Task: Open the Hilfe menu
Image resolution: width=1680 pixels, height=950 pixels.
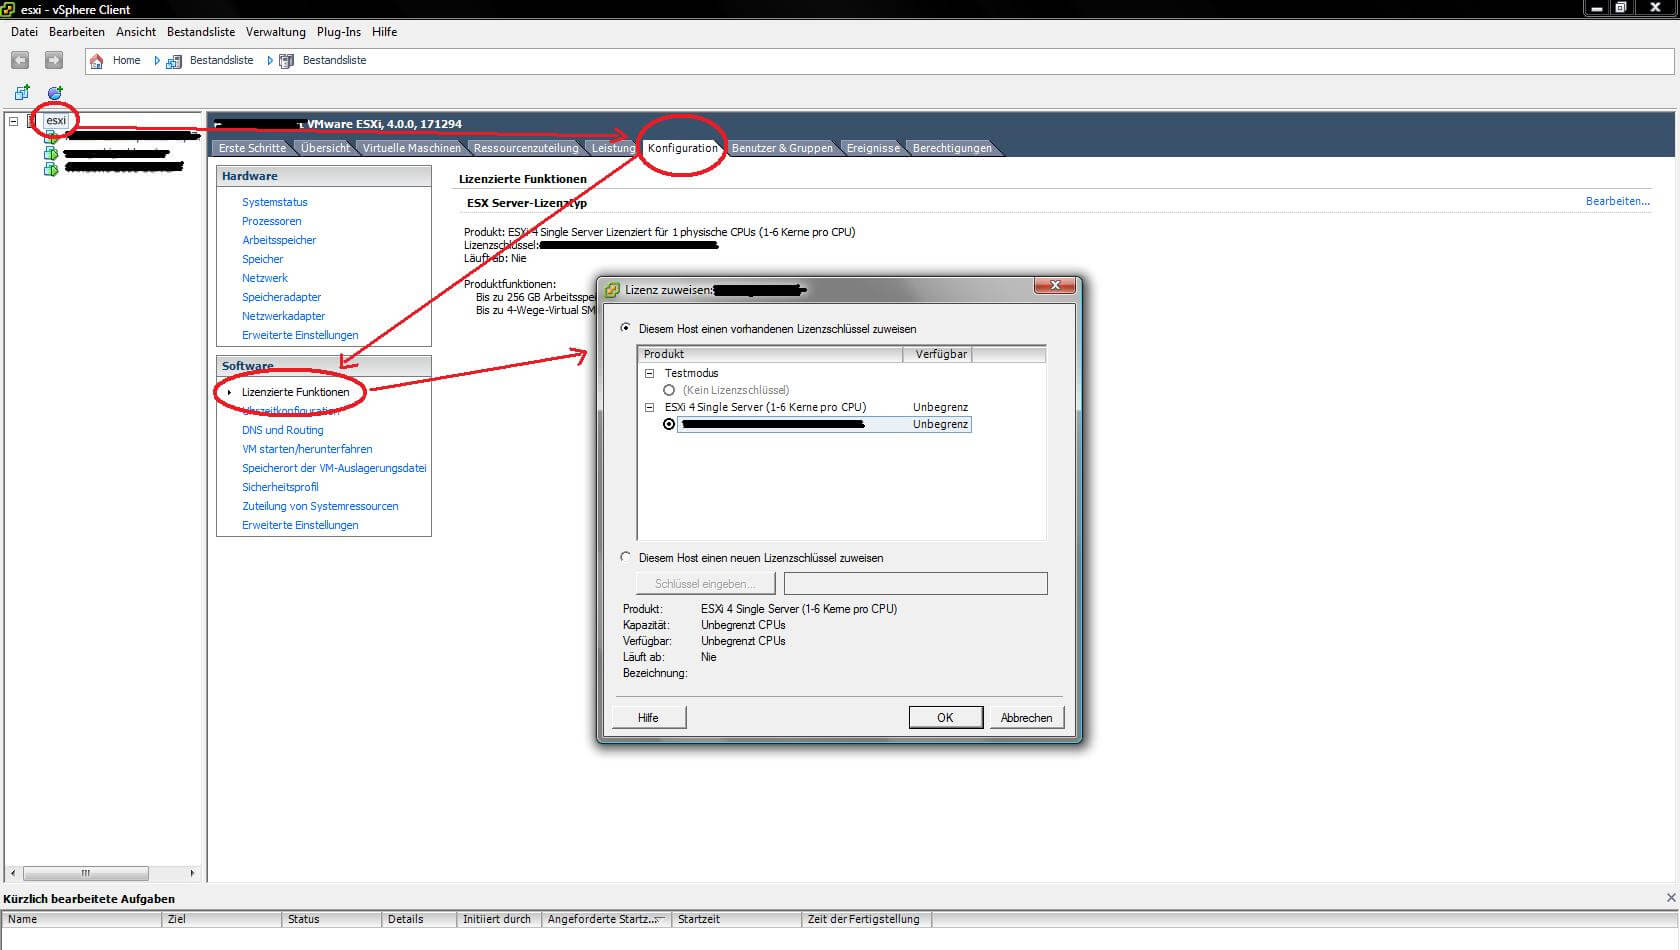Action: click(384, 32)
